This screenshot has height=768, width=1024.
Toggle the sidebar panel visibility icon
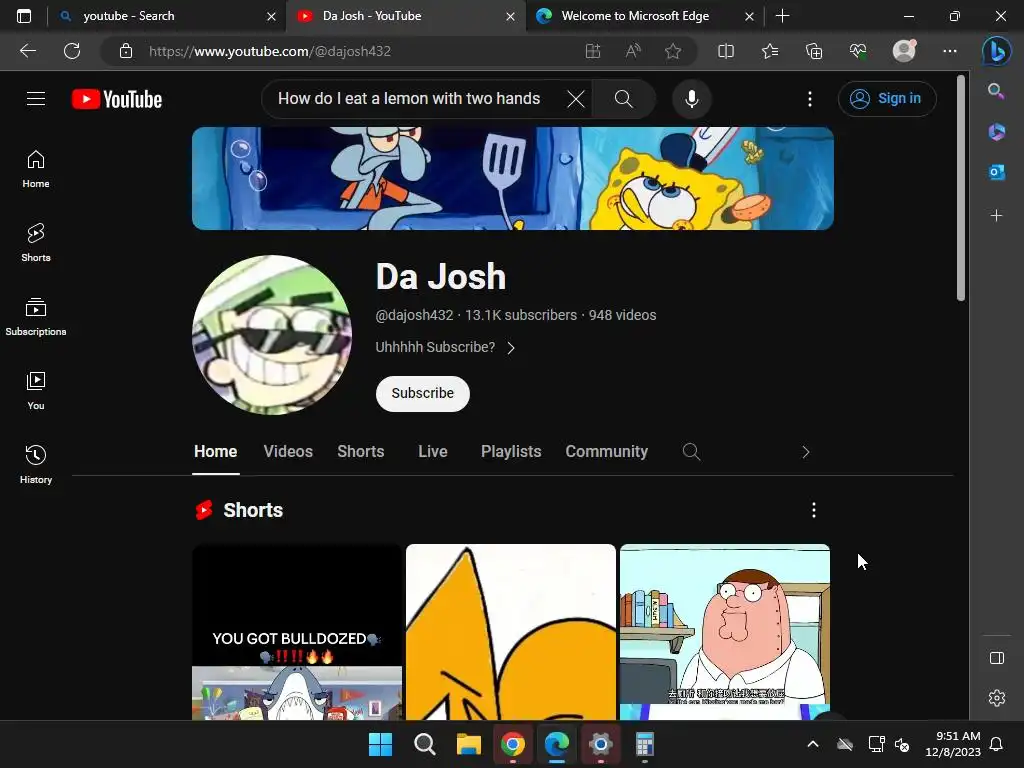[x=997, y=658]
